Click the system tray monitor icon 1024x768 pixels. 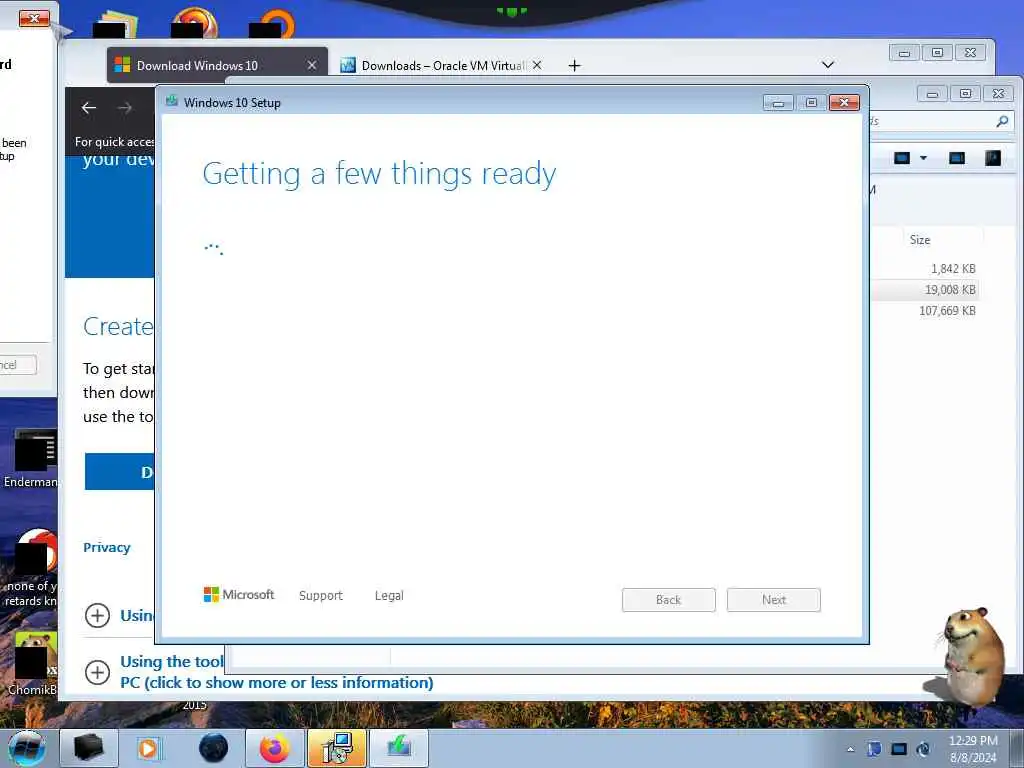pos(899,750)
